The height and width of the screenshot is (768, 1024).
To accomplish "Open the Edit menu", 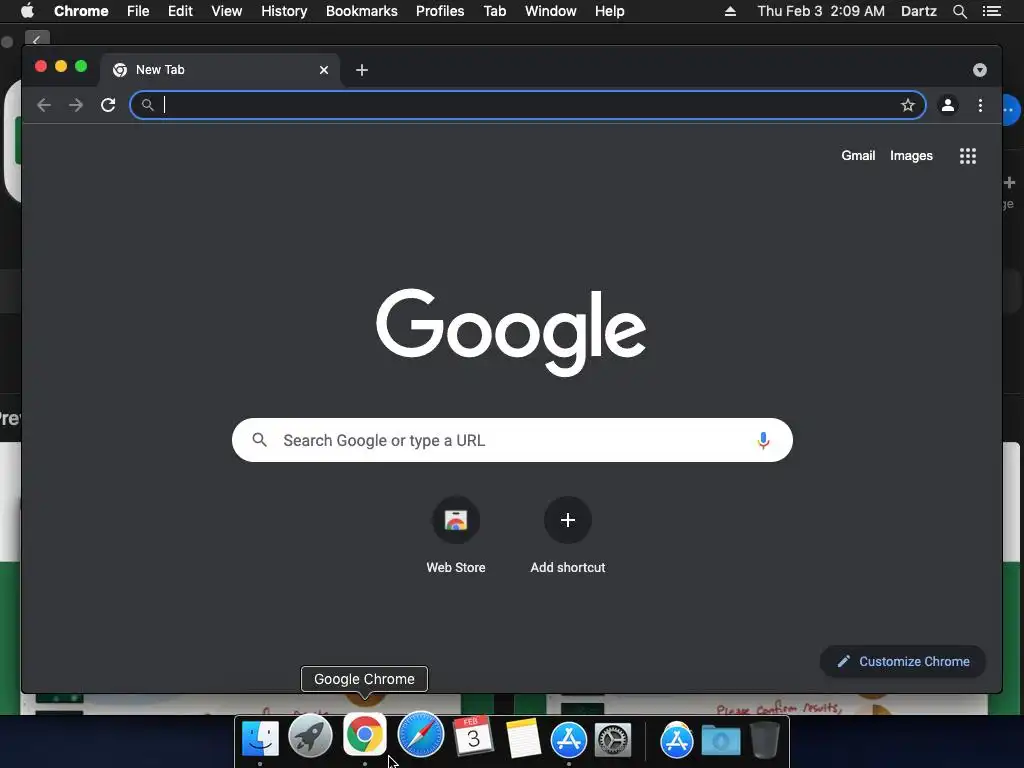I will 180,11.
